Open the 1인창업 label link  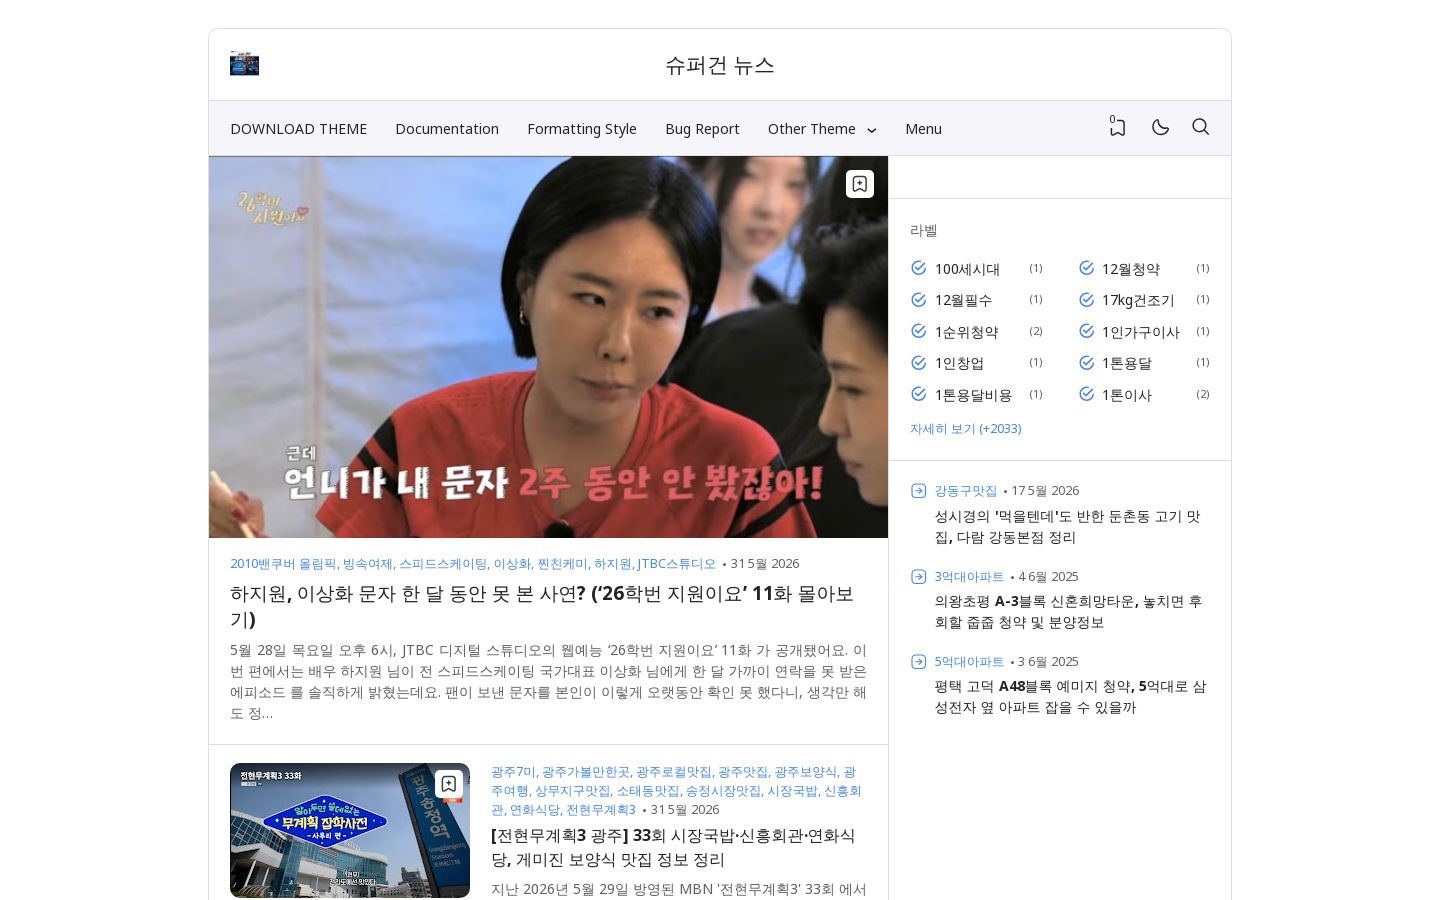[x=959, y=363]
